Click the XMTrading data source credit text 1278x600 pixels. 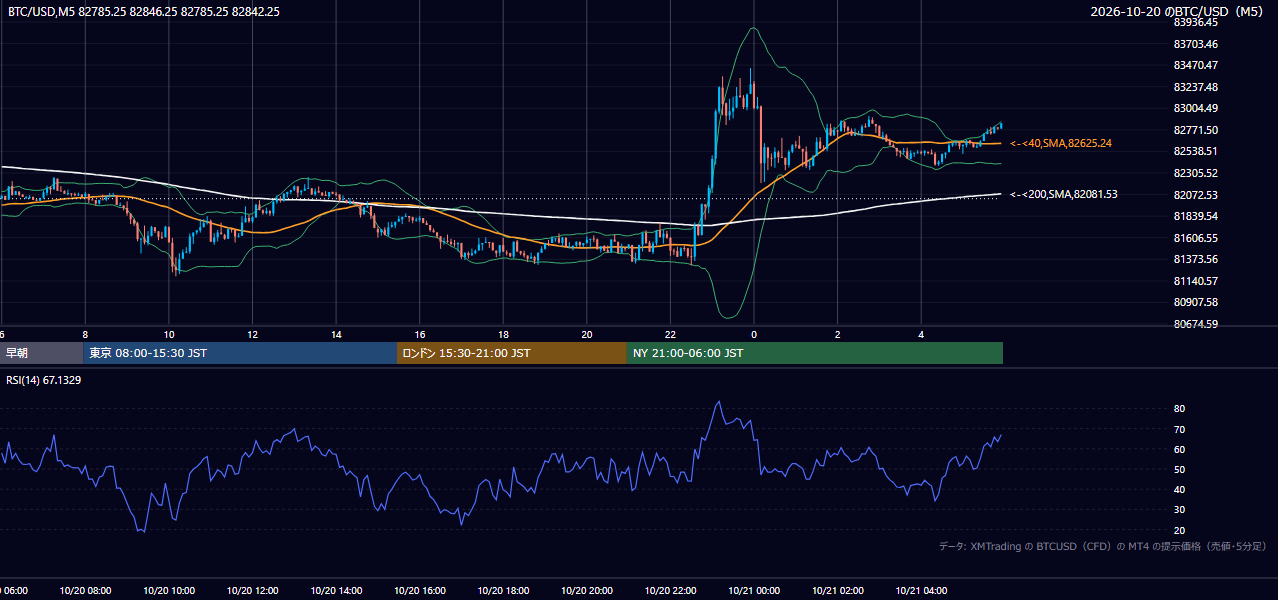point(1102,546)
